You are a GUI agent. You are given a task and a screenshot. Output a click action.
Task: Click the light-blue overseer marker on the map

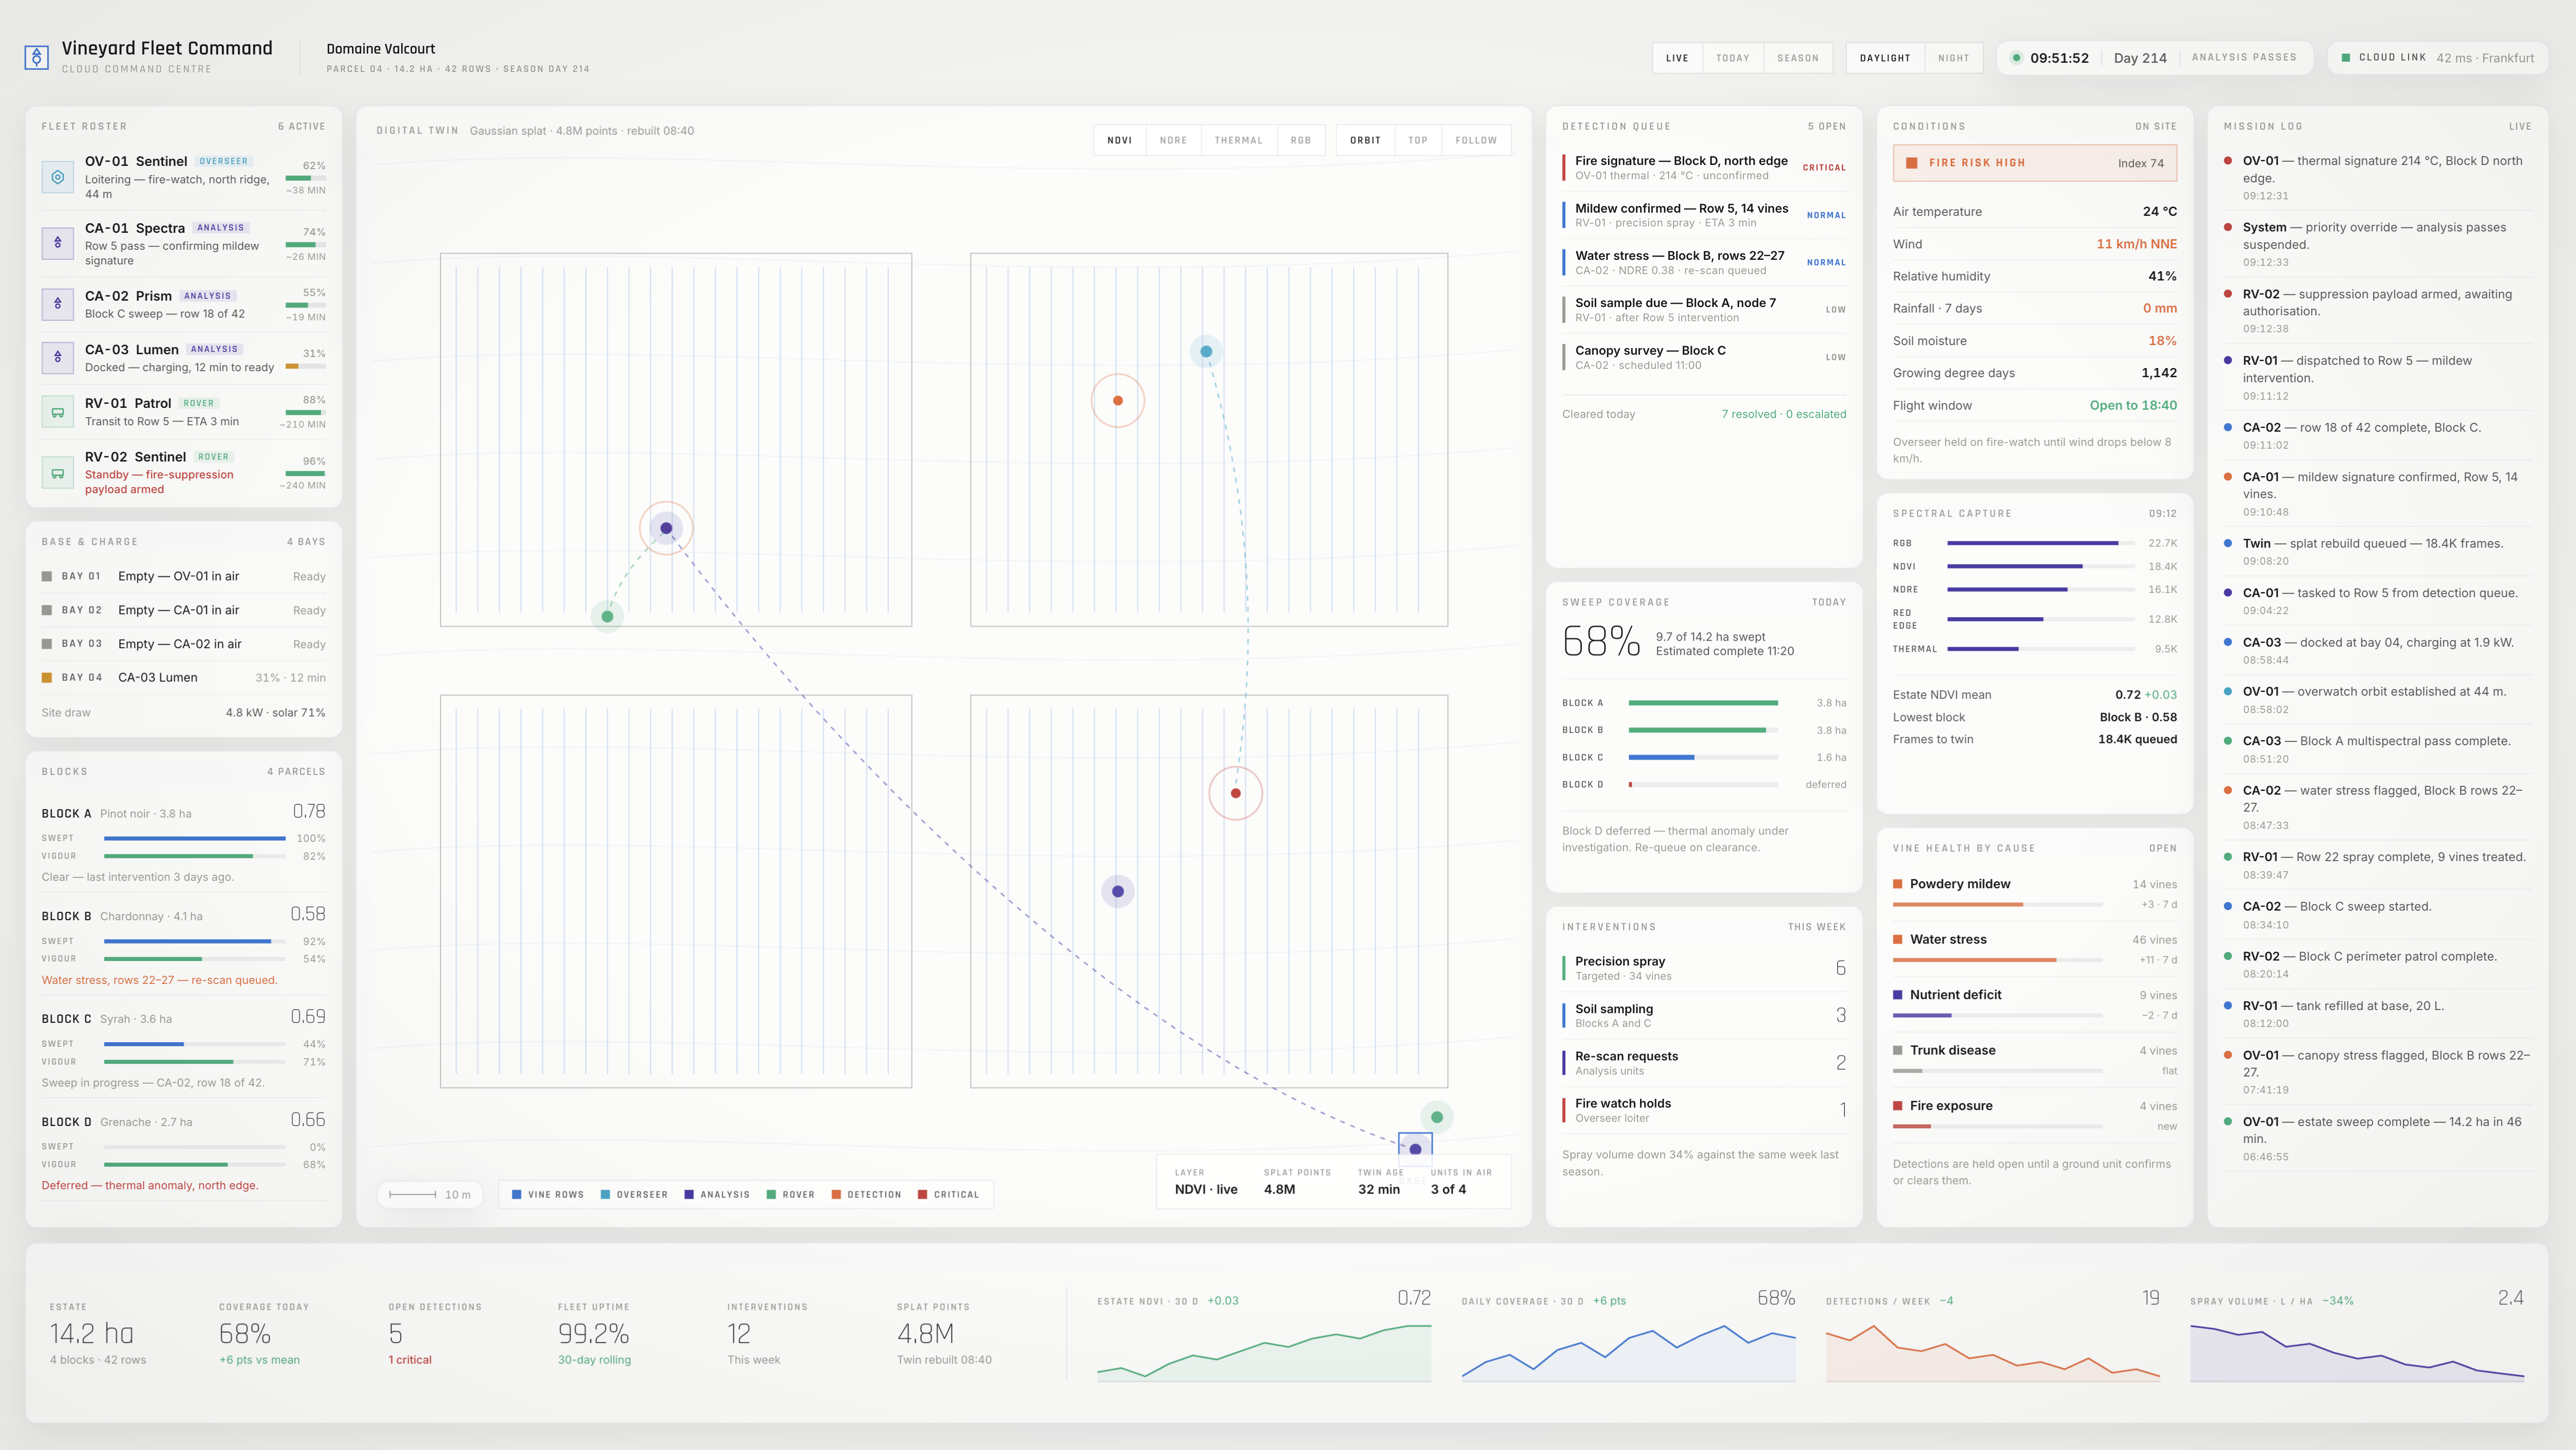(x=1206, y=351)
